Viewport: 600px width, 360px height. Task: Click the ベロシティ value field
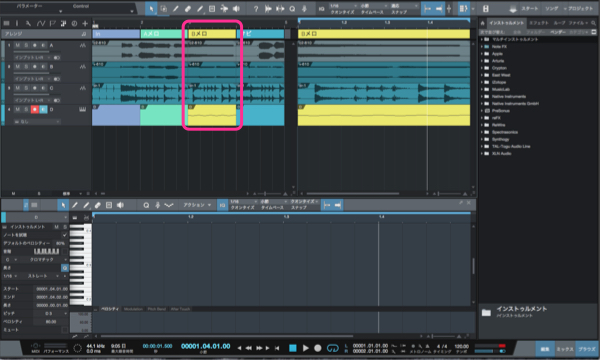pyautogui.click(x=51, y=322)
